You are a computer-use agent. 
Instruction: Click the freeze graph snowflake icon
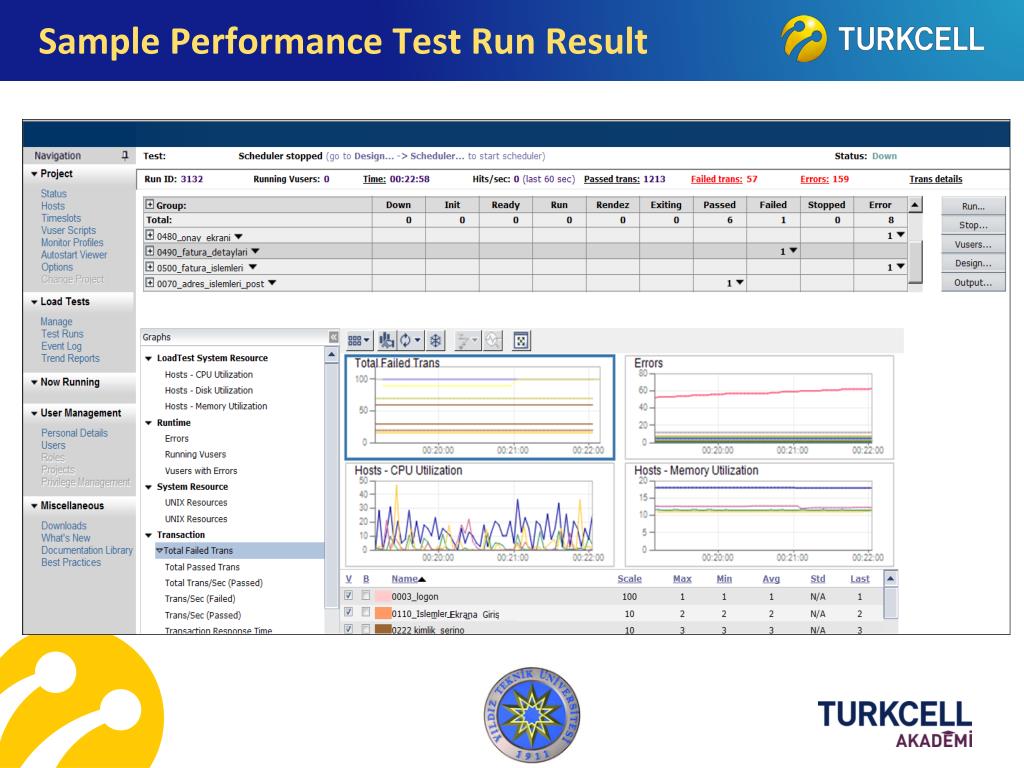click(436, 341)
